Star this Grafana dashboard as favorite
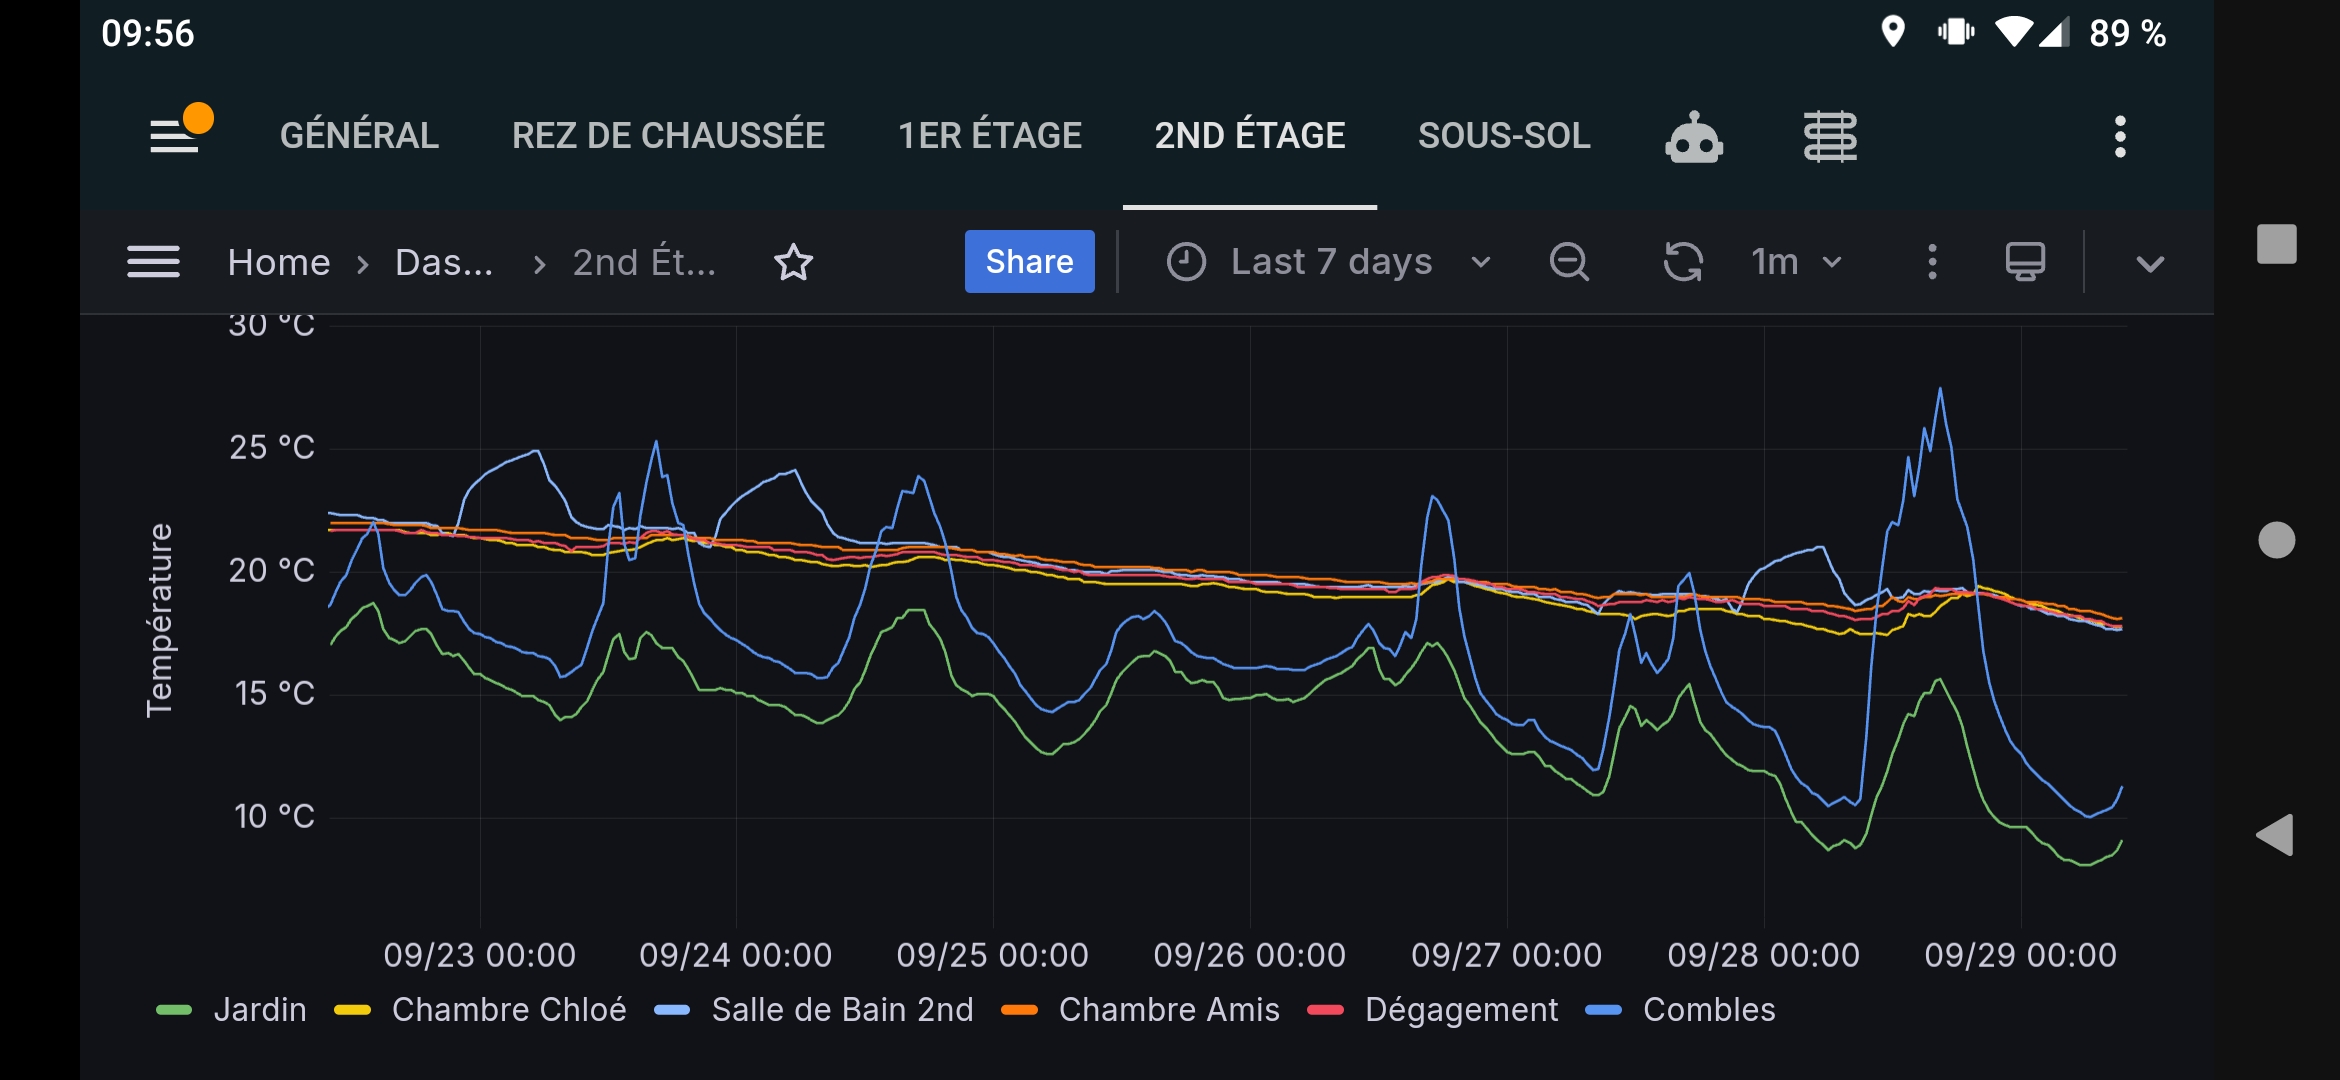Screen dimensions: 2340x1080 794,262
